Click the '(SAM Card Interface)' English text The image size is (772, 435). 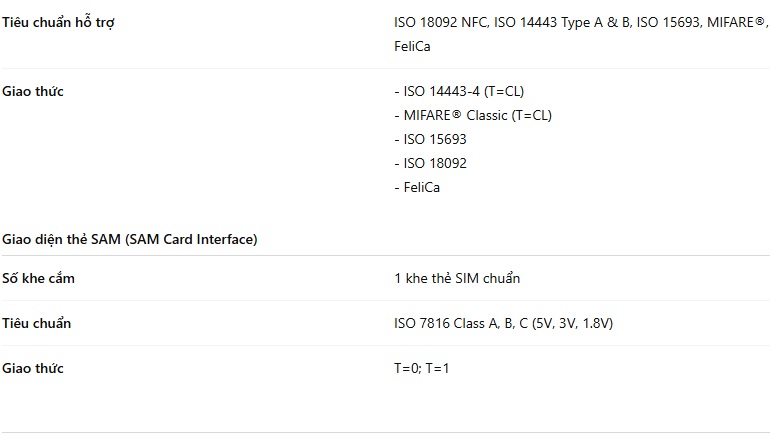[x=192, y=240]
